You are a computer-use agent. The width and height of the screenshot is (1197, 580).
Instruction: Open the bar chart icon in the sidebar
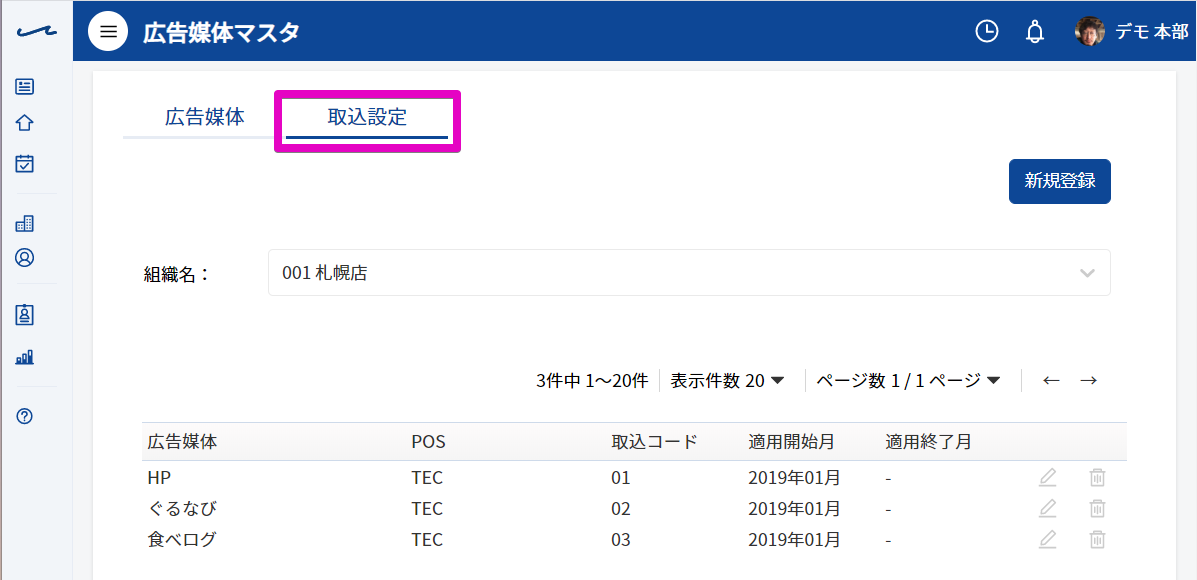coord(25,356)
